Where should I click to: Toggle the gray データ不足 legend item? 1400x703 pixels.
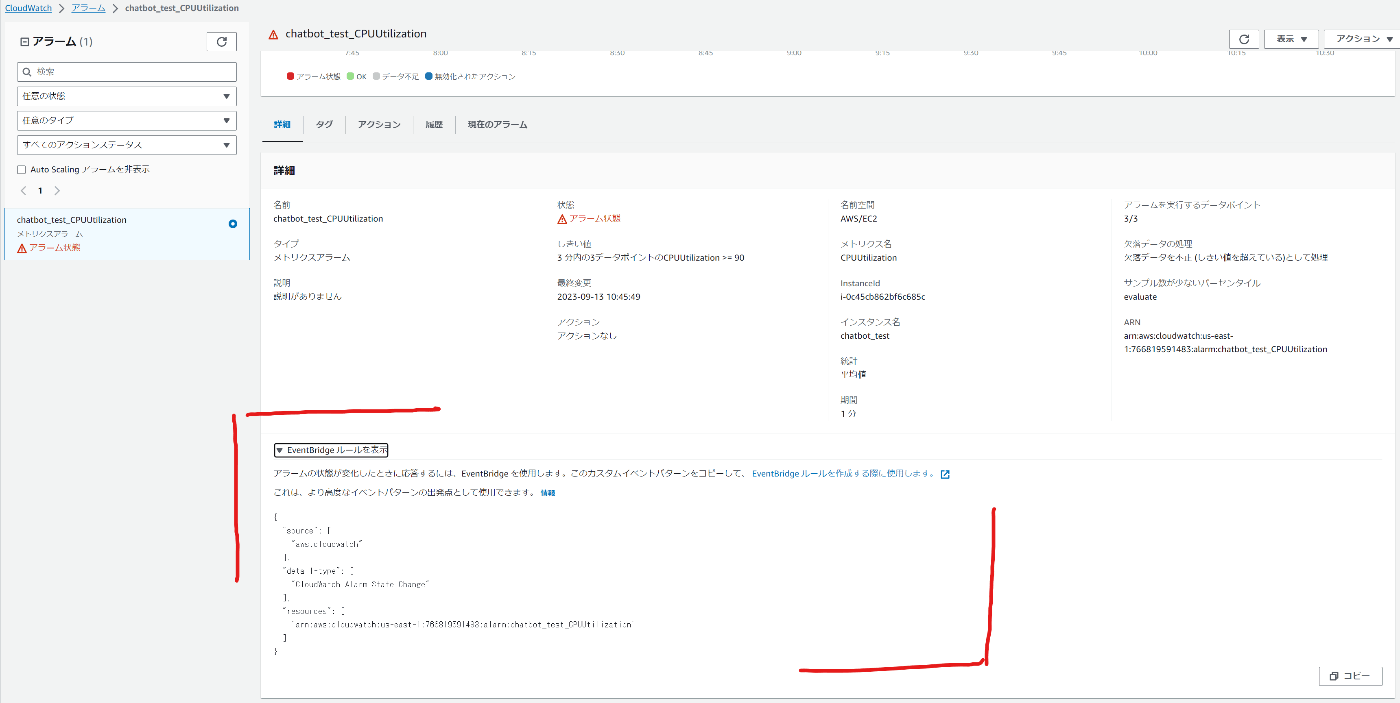pyautogui.click(x=396, y=77)
